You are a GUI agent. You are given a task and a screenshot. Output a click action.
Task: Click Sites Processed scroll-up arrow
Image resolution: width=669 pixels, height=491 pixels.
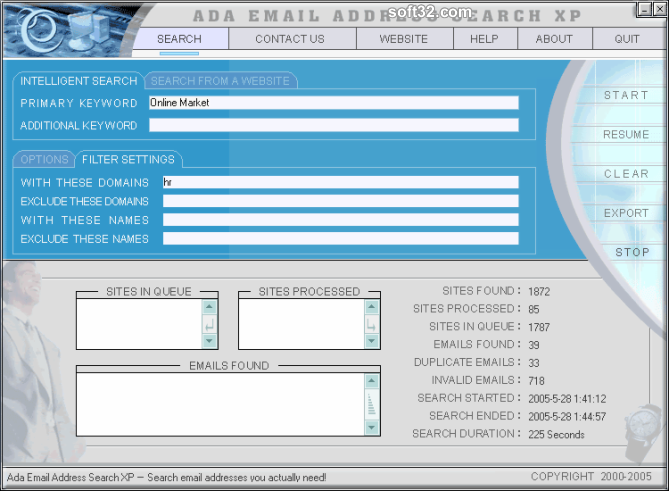[372, 306]
